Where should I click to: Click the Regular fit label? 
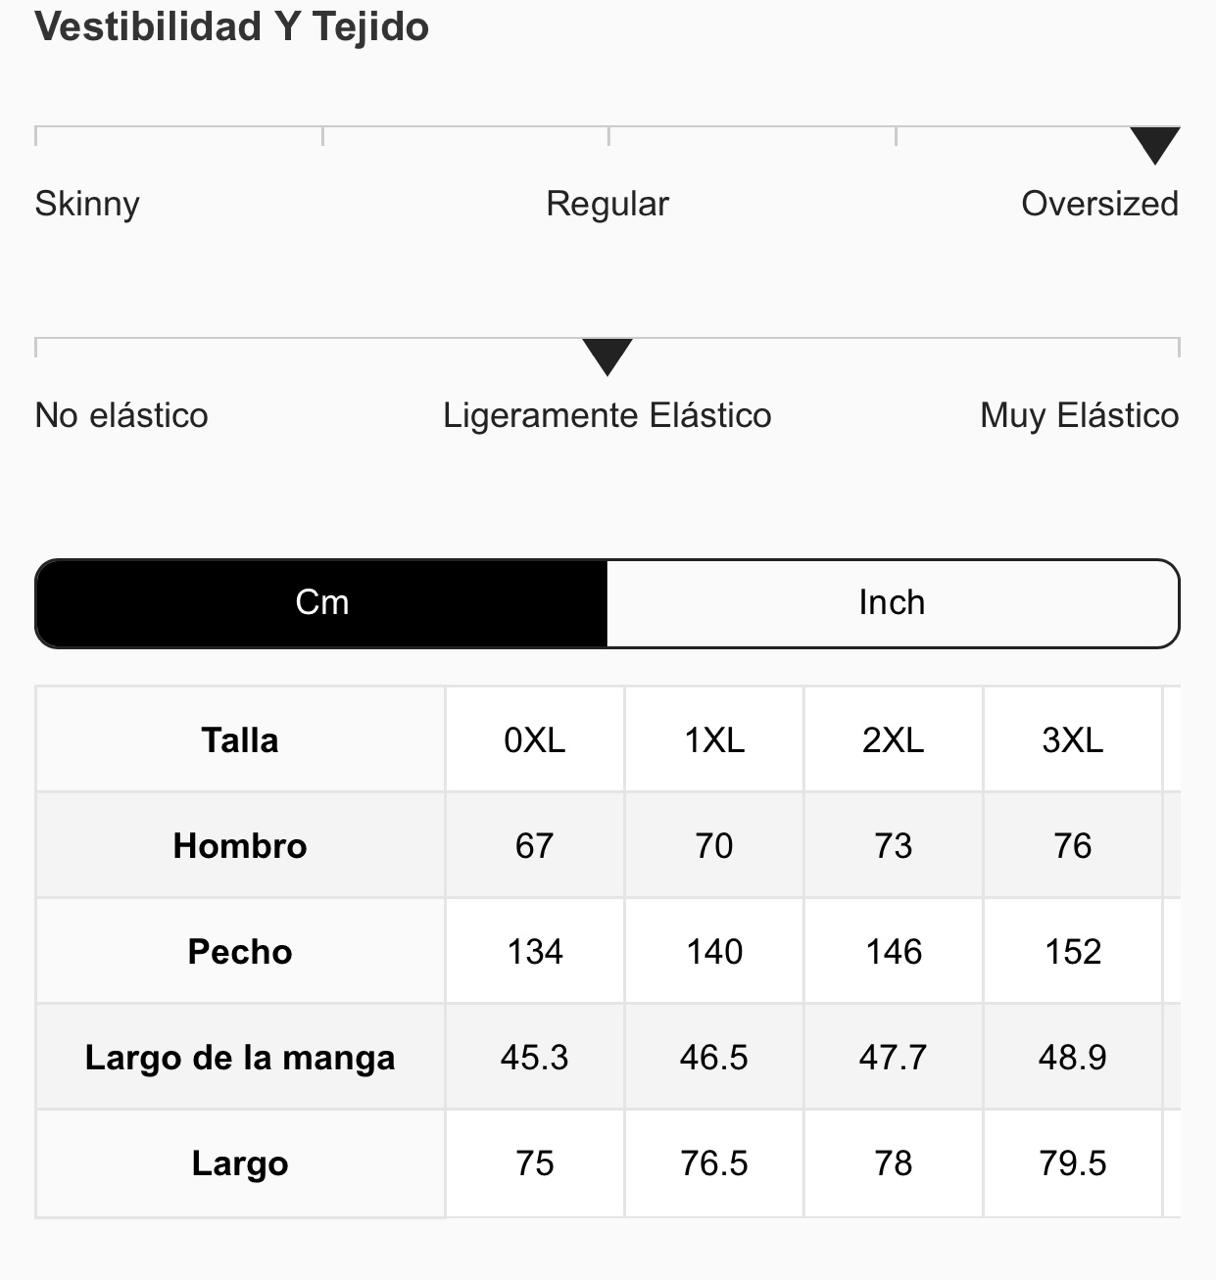[607, 204]
